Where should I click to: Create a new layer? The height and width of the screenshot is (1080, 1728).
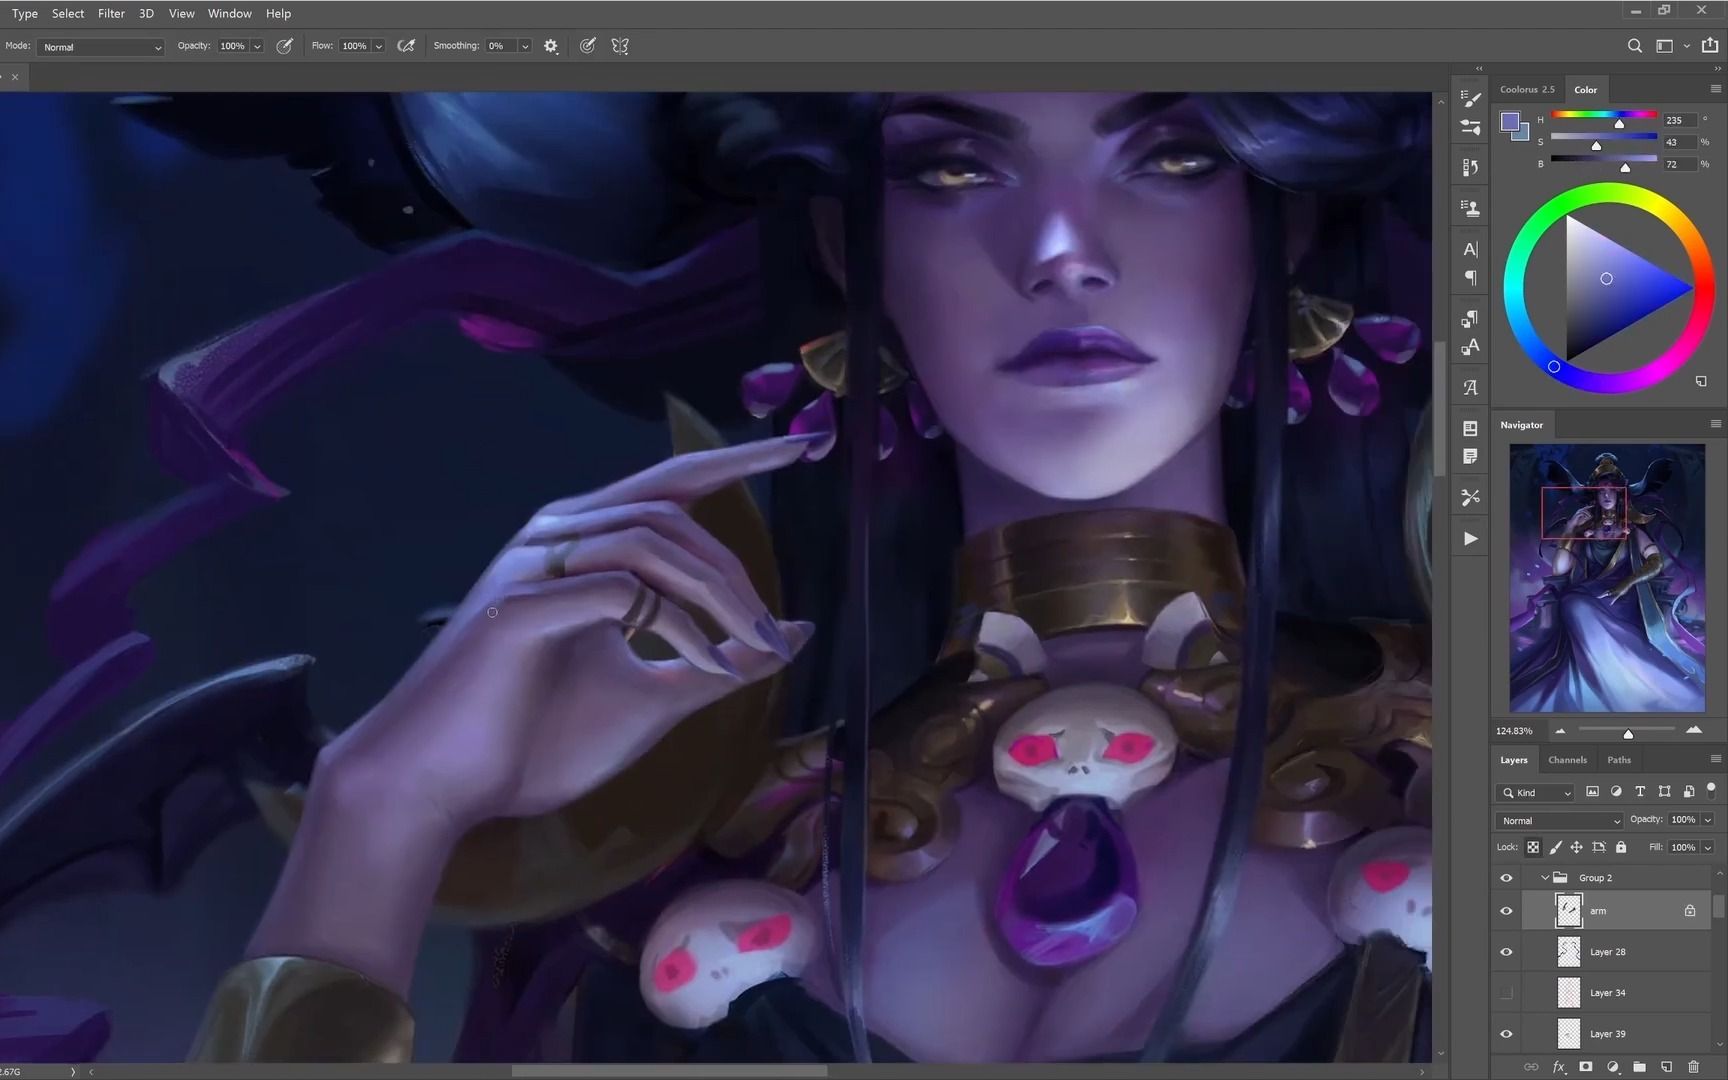pyautogui.click(x=1666, y=1067)
